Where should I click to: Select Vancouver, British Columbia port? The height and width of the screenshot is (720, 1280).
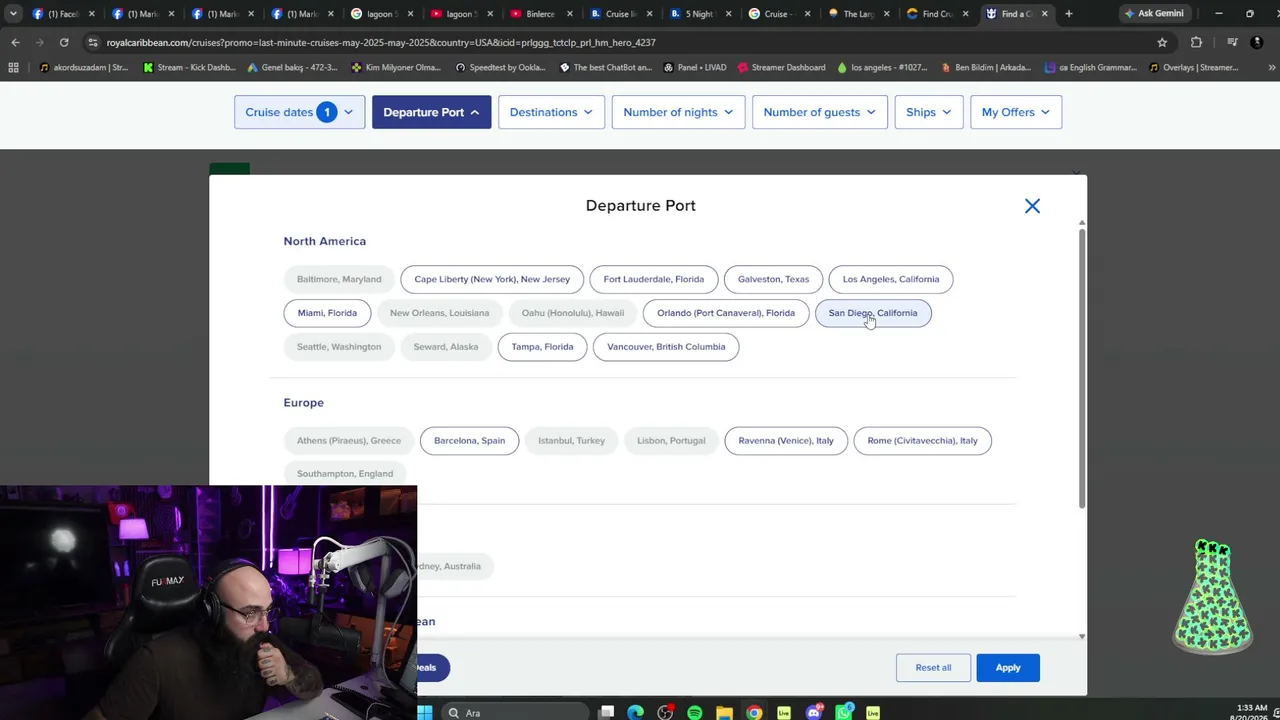(x=666, y=347)
